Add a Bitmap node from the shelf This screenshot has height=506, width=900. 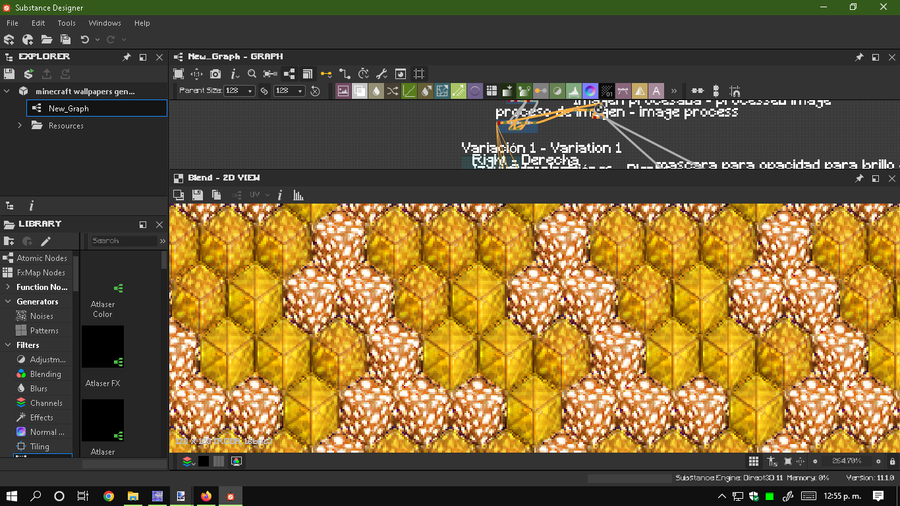pos(343,91)
